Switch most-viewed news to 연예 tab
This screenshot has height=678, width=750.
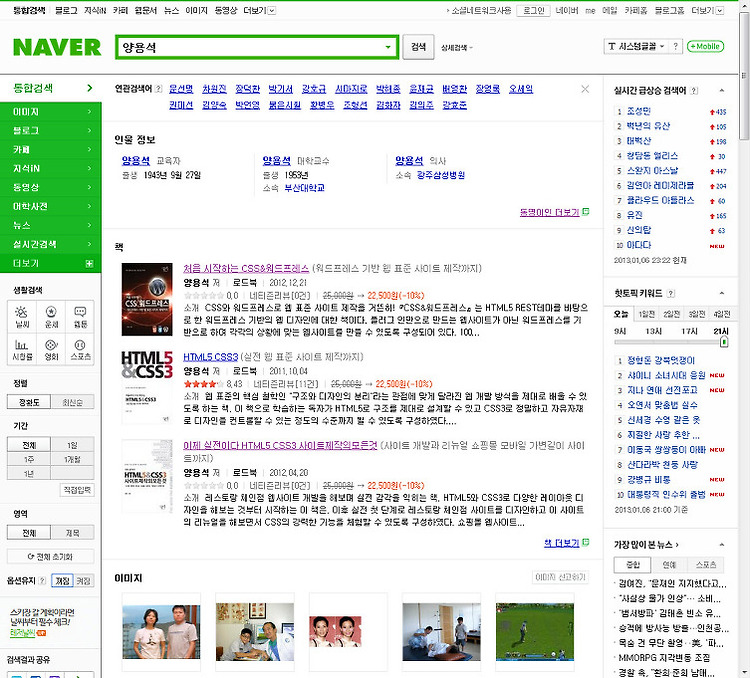(669, 565)
